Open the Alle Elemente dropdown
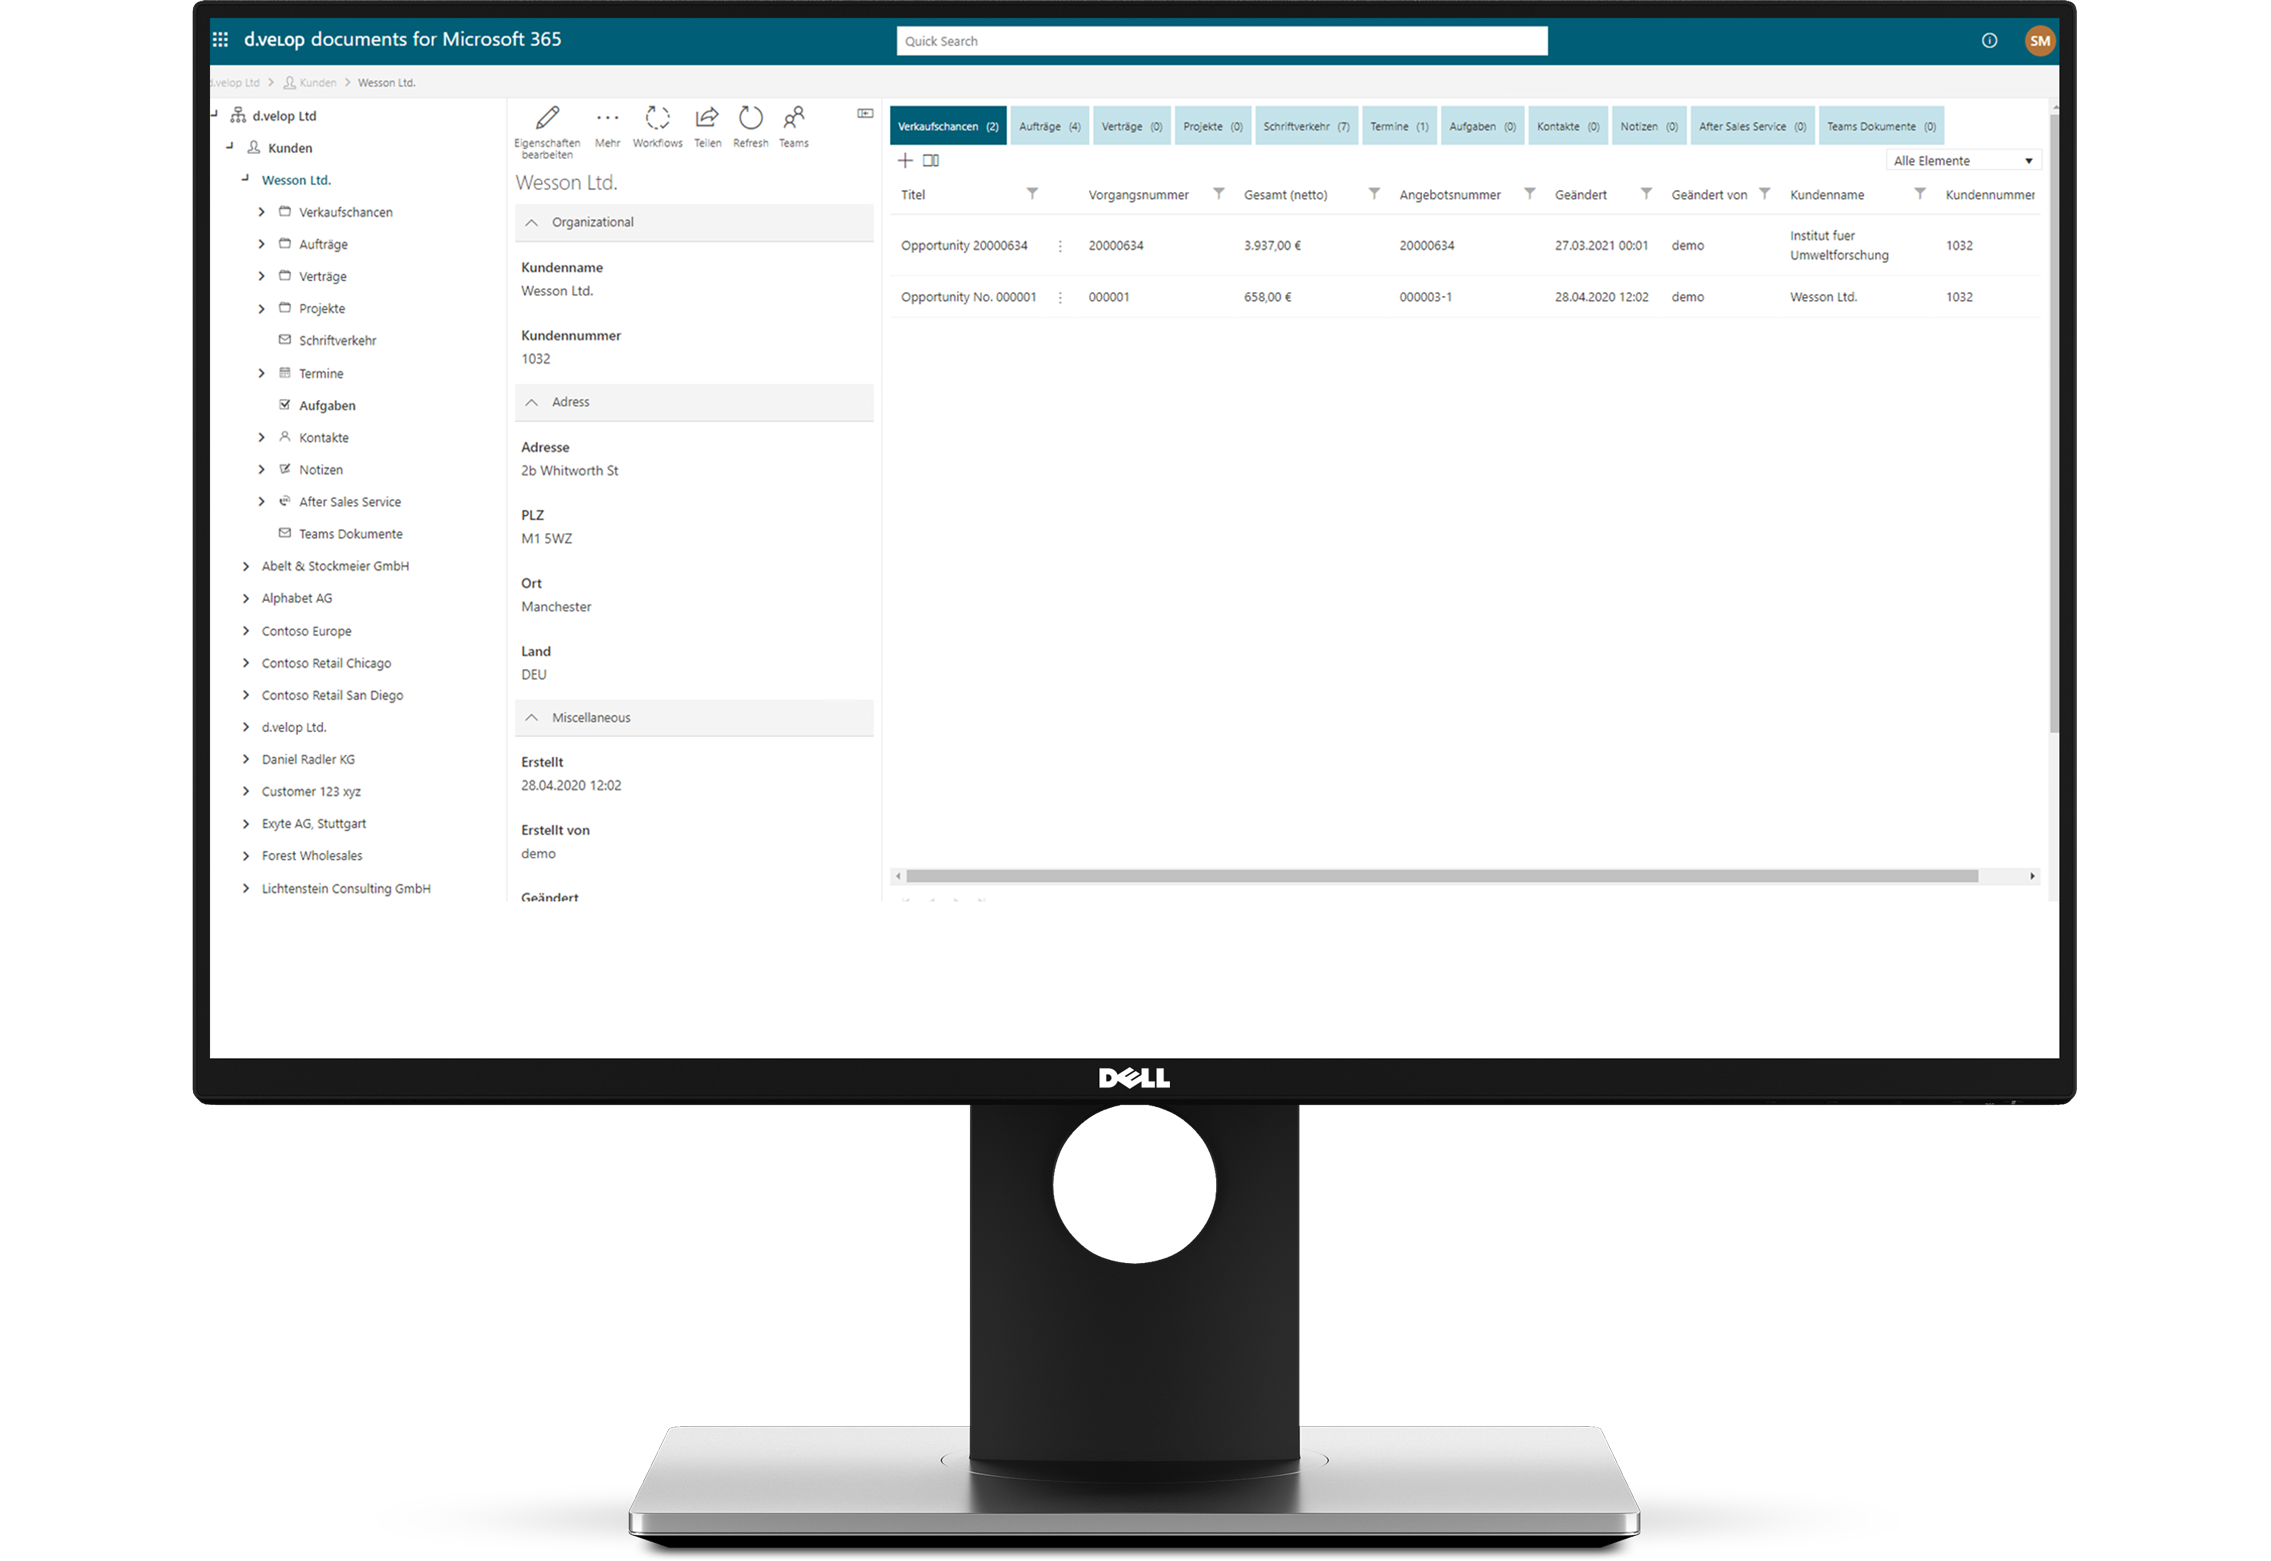This screenshot has width=2271, height=1561. (x=1963, y=161)
